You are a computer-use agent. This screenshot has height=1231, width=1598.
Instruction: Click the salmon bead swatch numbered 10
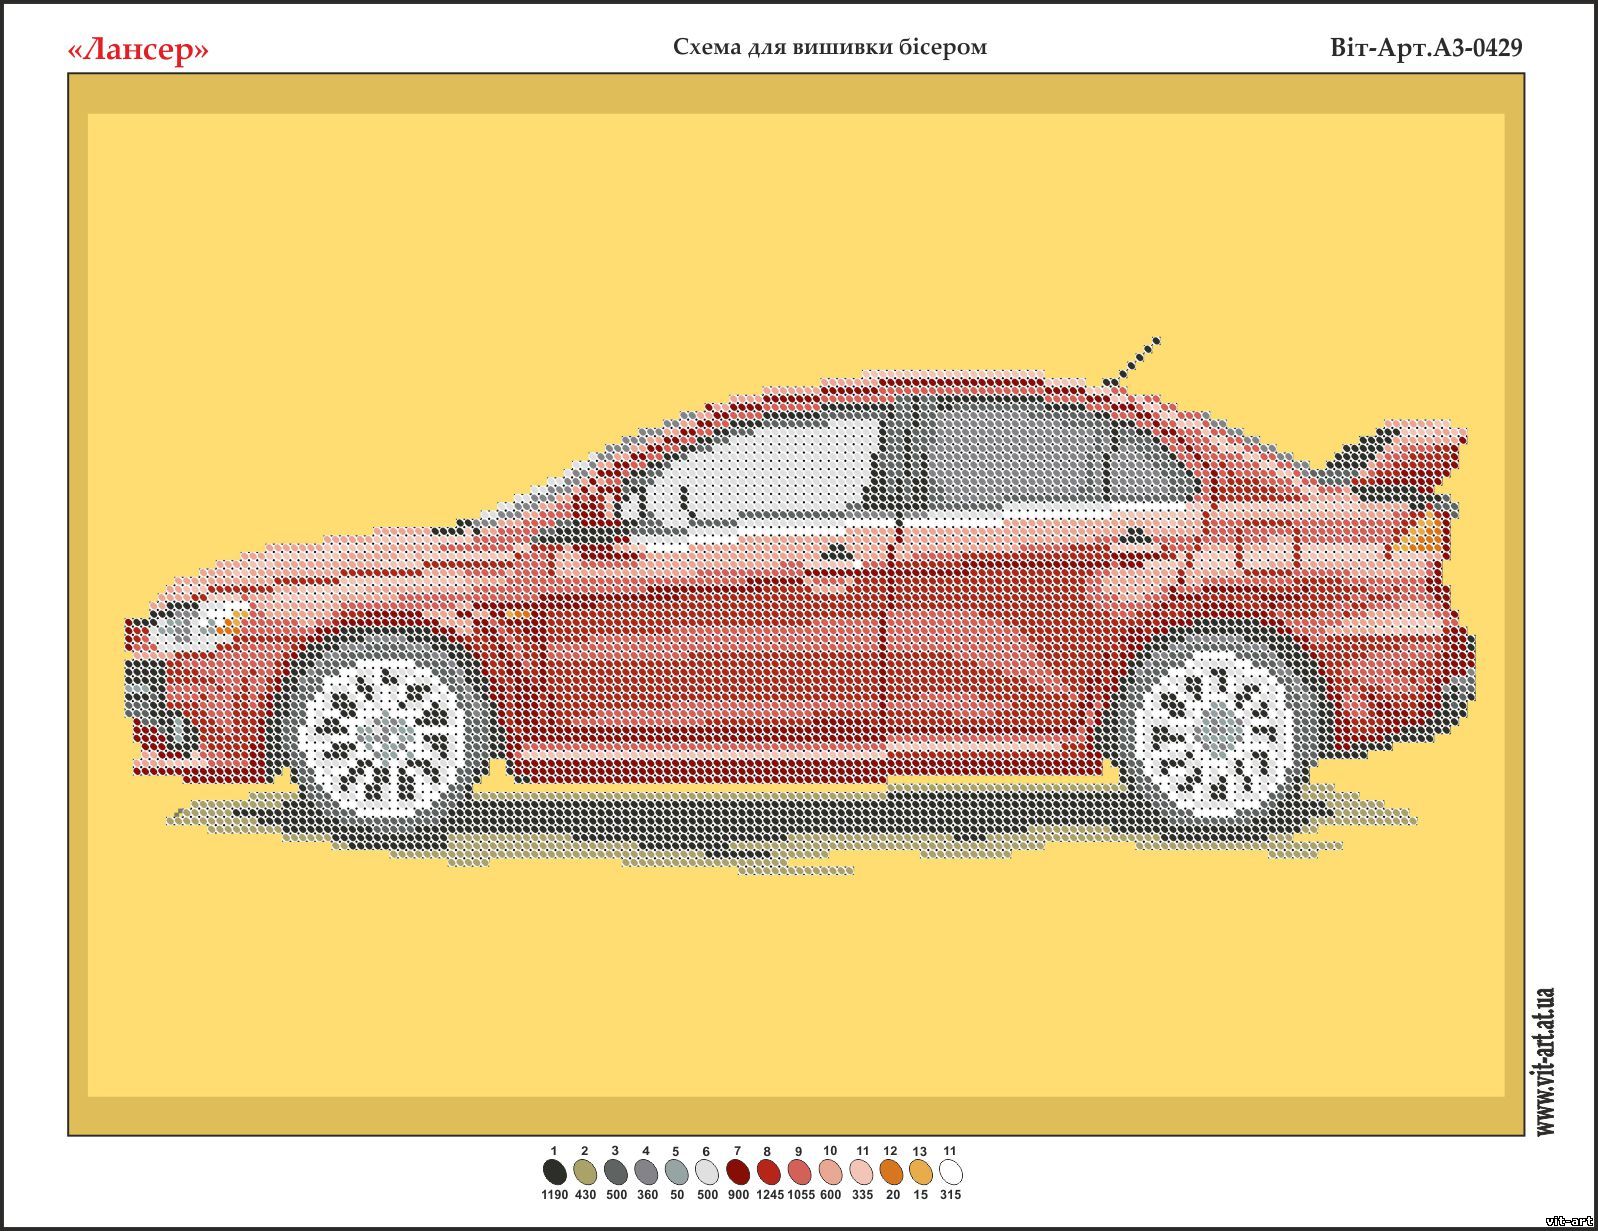830,1172
